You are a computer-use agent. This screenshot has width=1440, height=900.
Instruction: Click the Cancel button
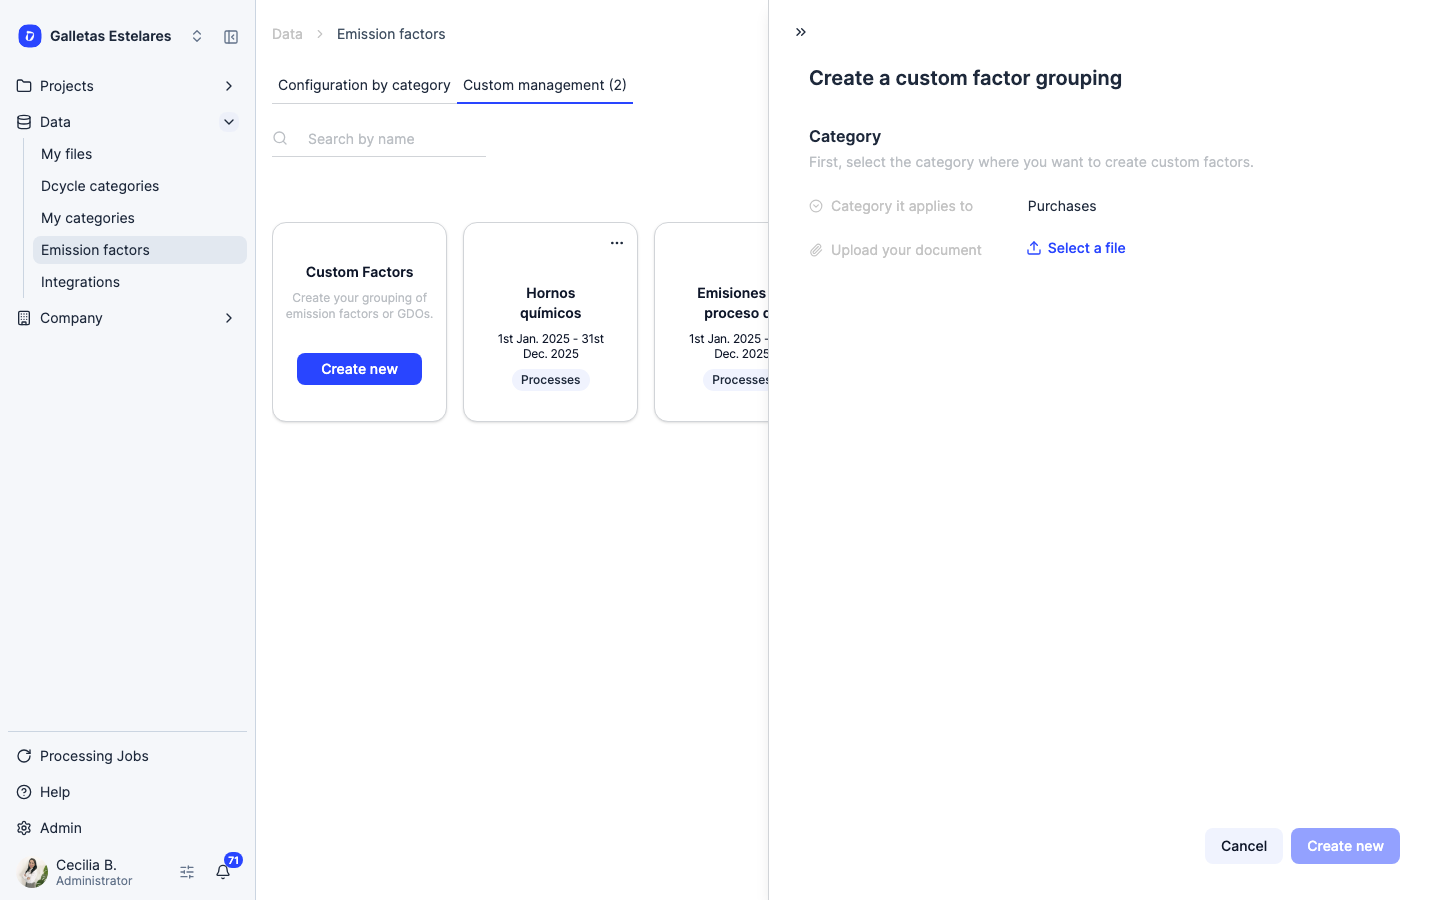[1244, 846]
